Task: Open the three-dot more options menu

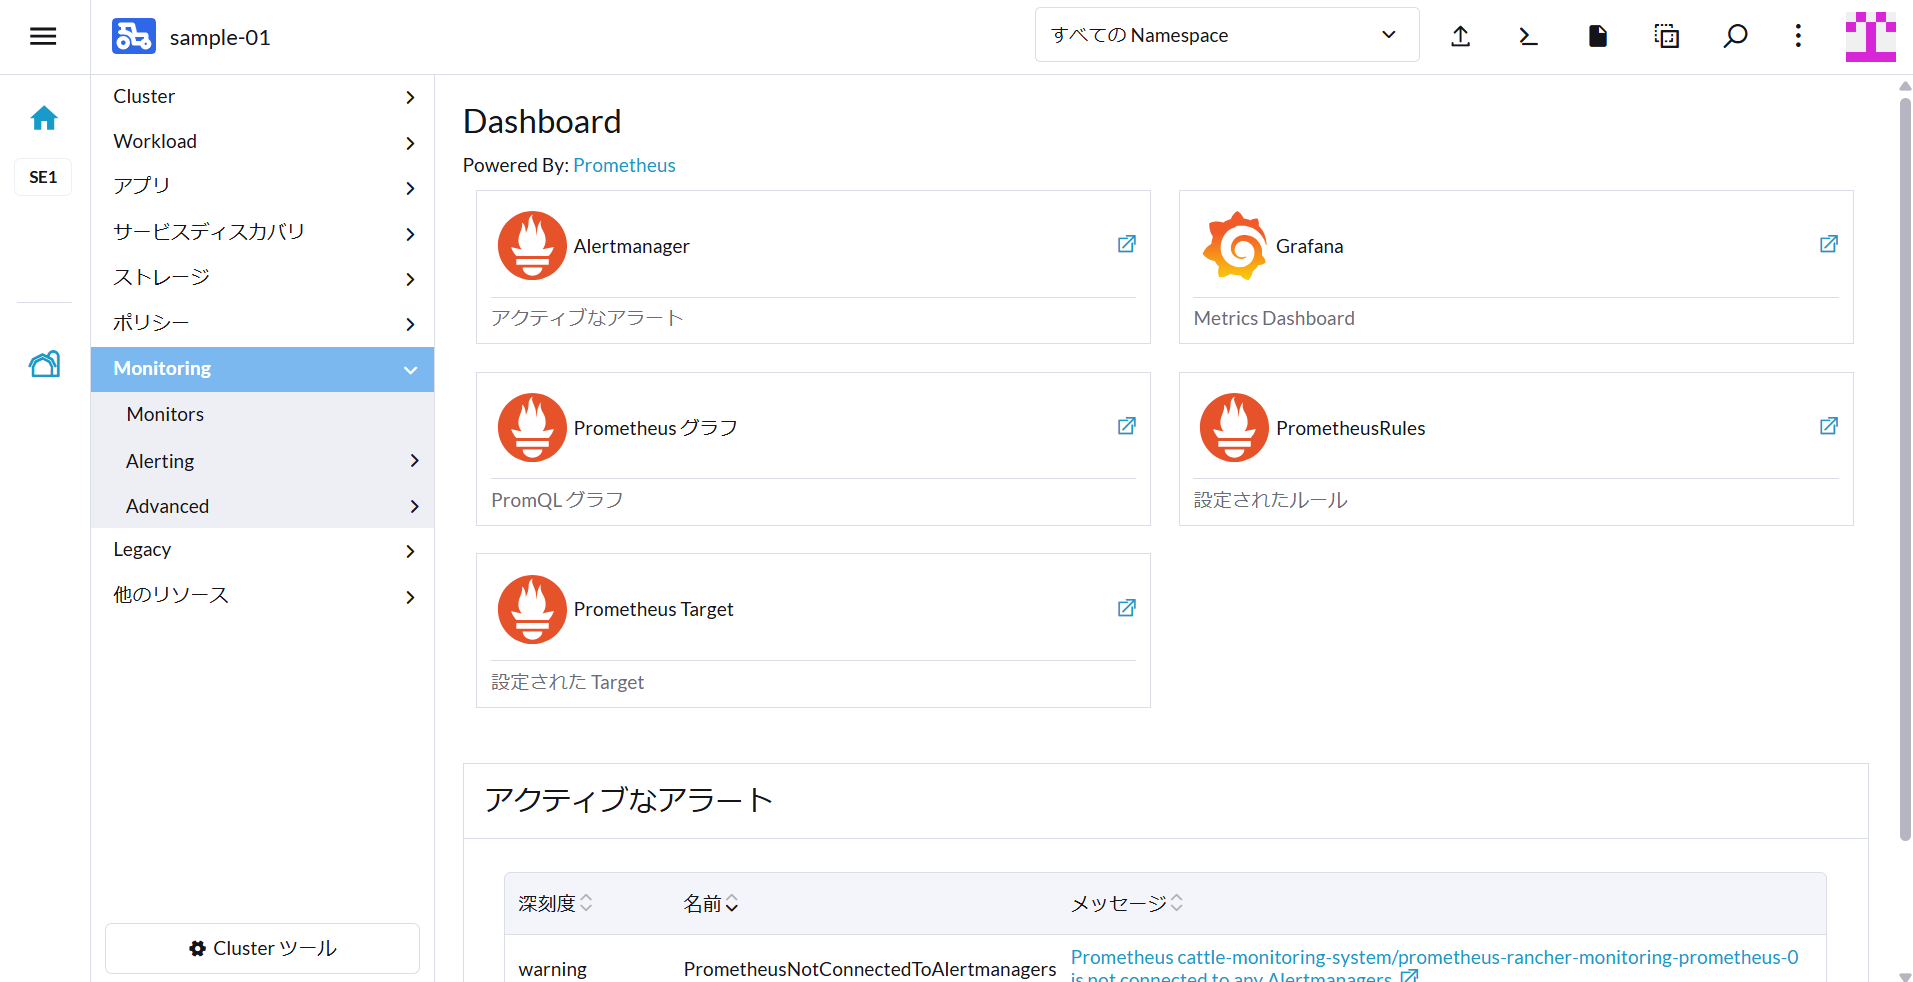Action: [1798, 37]
